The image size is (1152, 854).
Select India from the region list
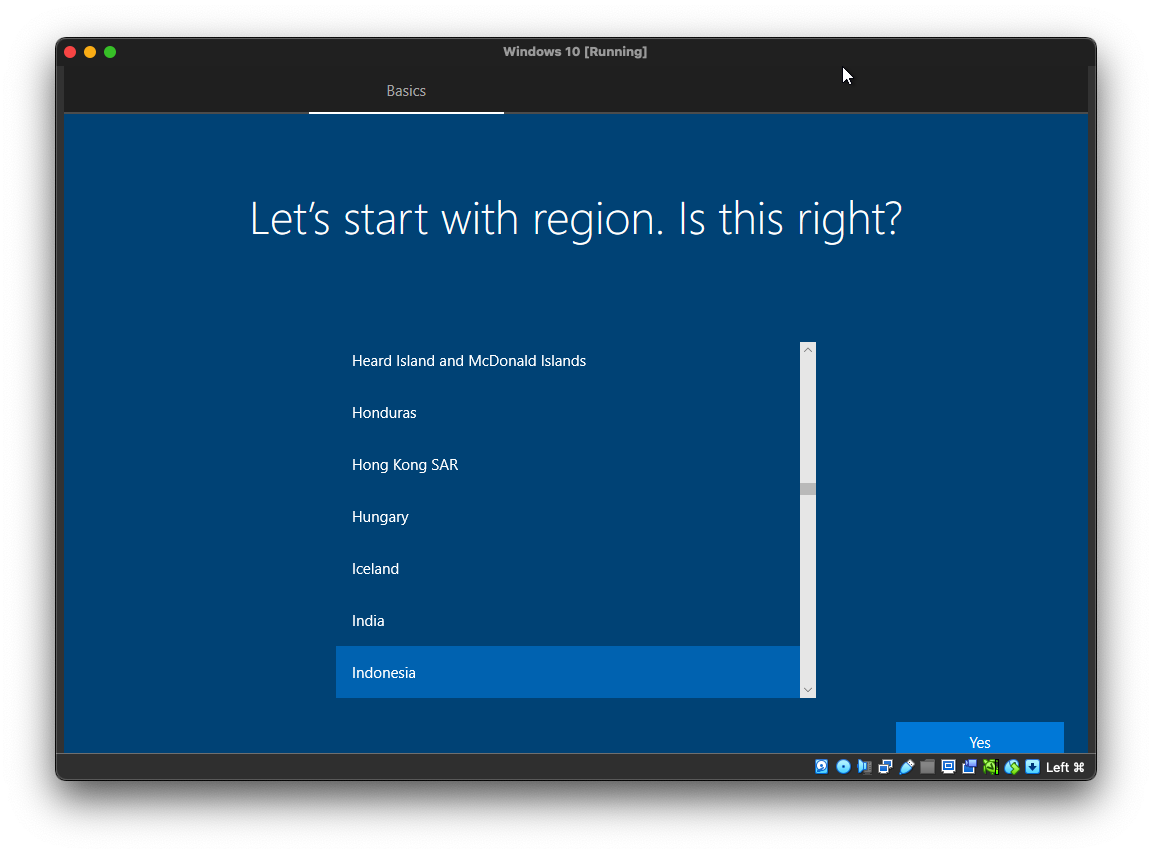point(368,621)
